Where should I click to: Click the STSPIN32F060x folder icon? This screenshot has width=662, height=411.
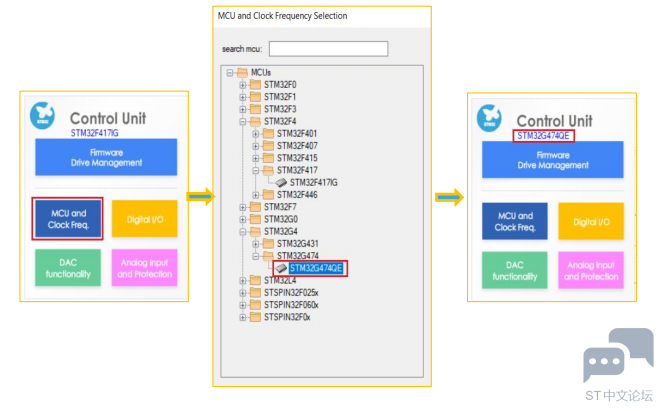[x=255, y=305]
